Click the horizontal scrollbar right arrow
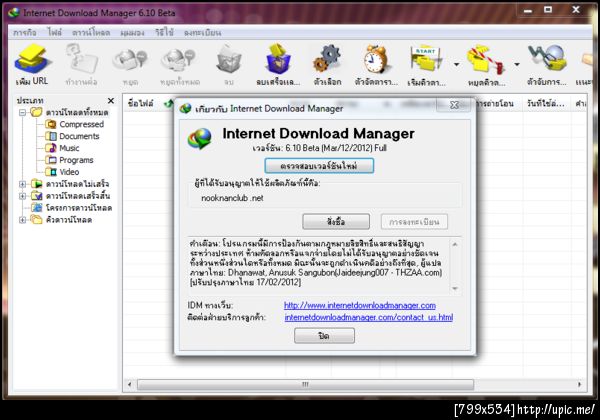 (579, 384)
